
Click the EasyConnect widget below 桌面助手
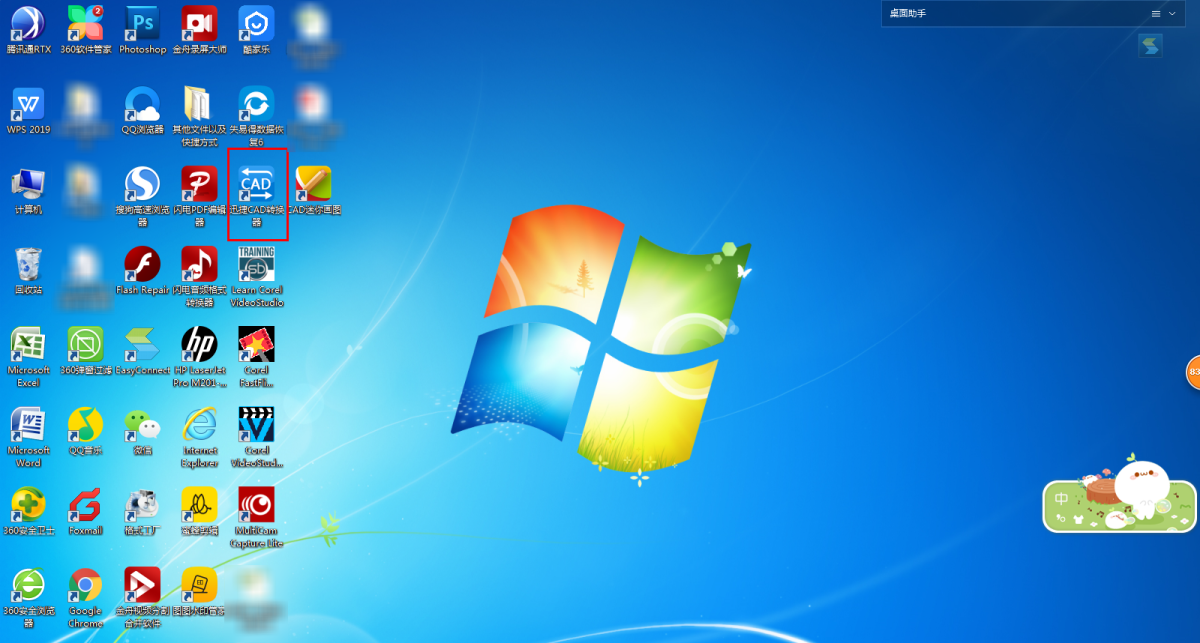[x=1150, y=45]
